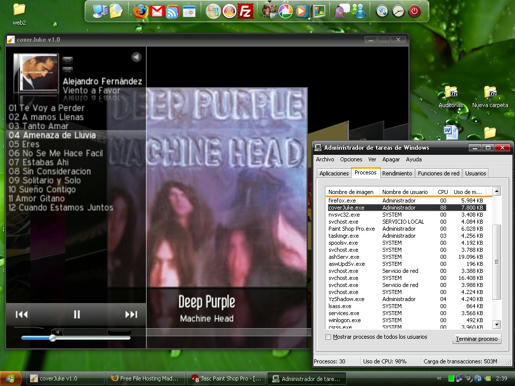
Task: Click the red power dock icon
Action: (414, 12)
